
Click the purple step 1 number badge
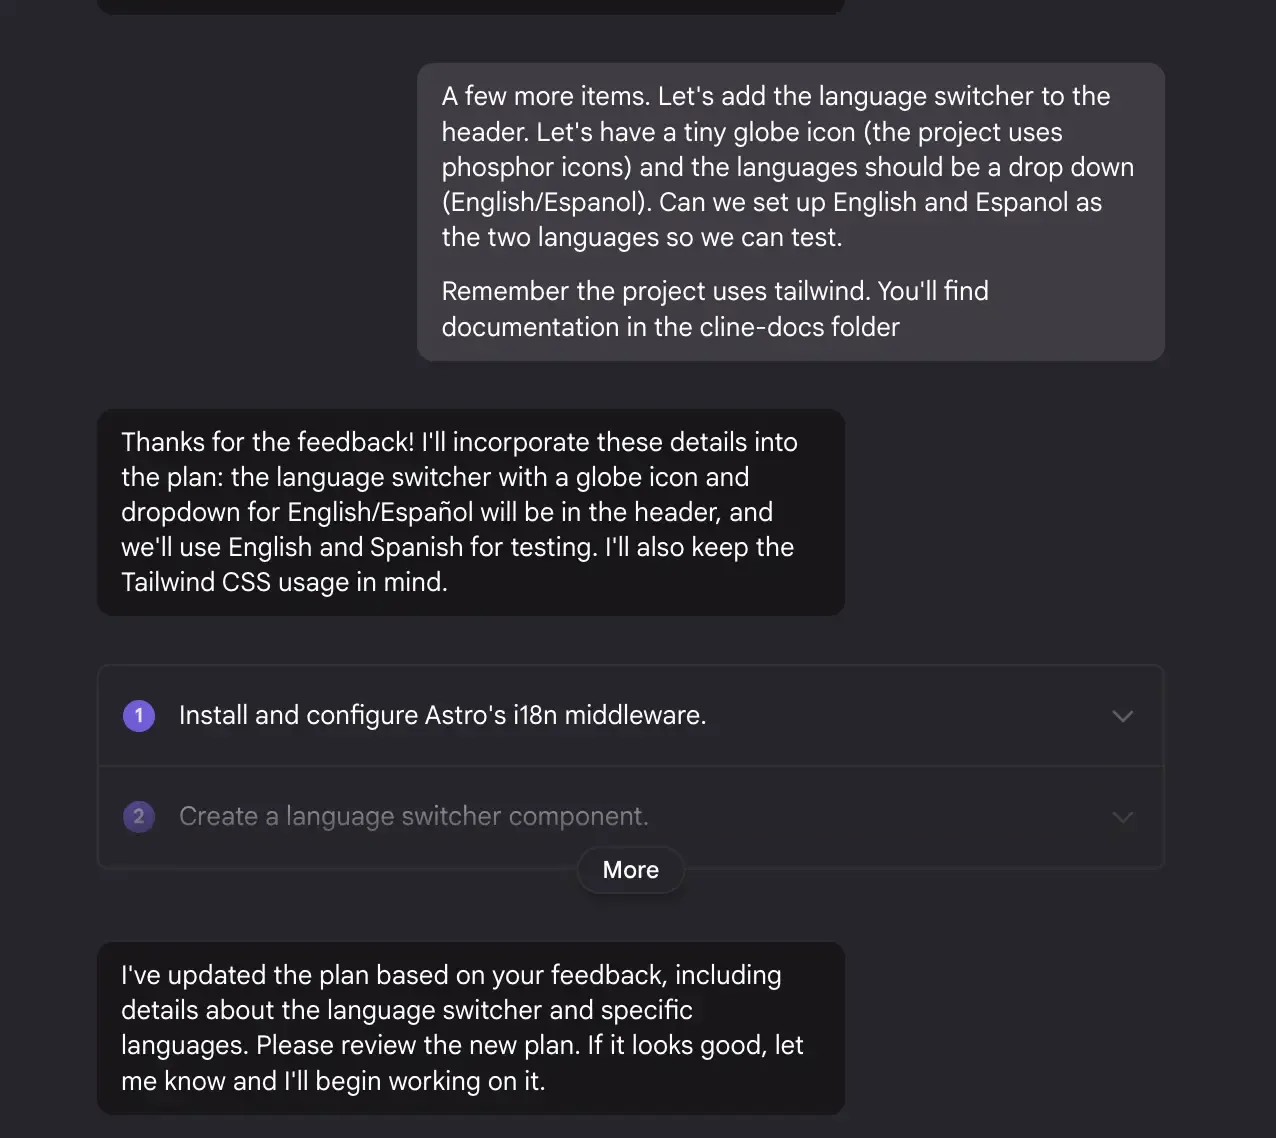pos(139,716)
